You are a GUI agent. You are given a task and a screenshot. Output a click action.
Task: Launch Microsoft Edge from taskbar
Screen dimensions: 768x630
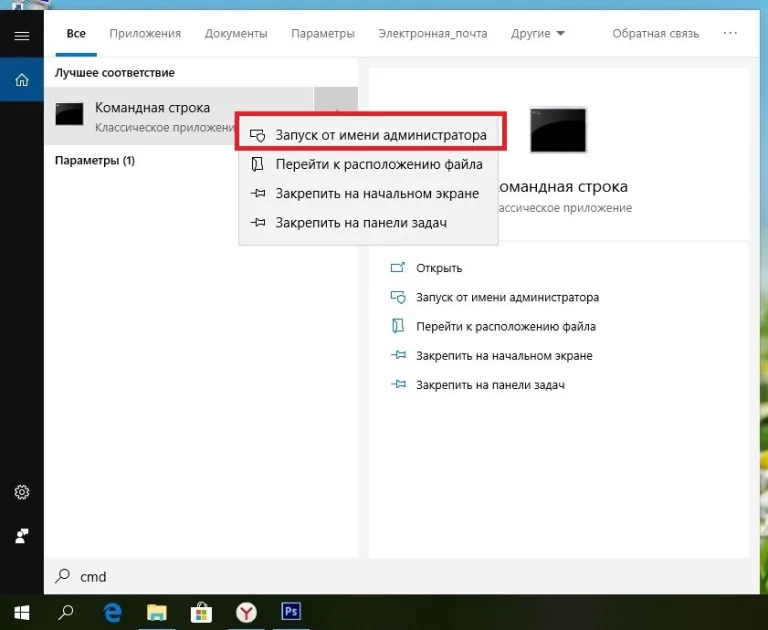pos(113,612)
